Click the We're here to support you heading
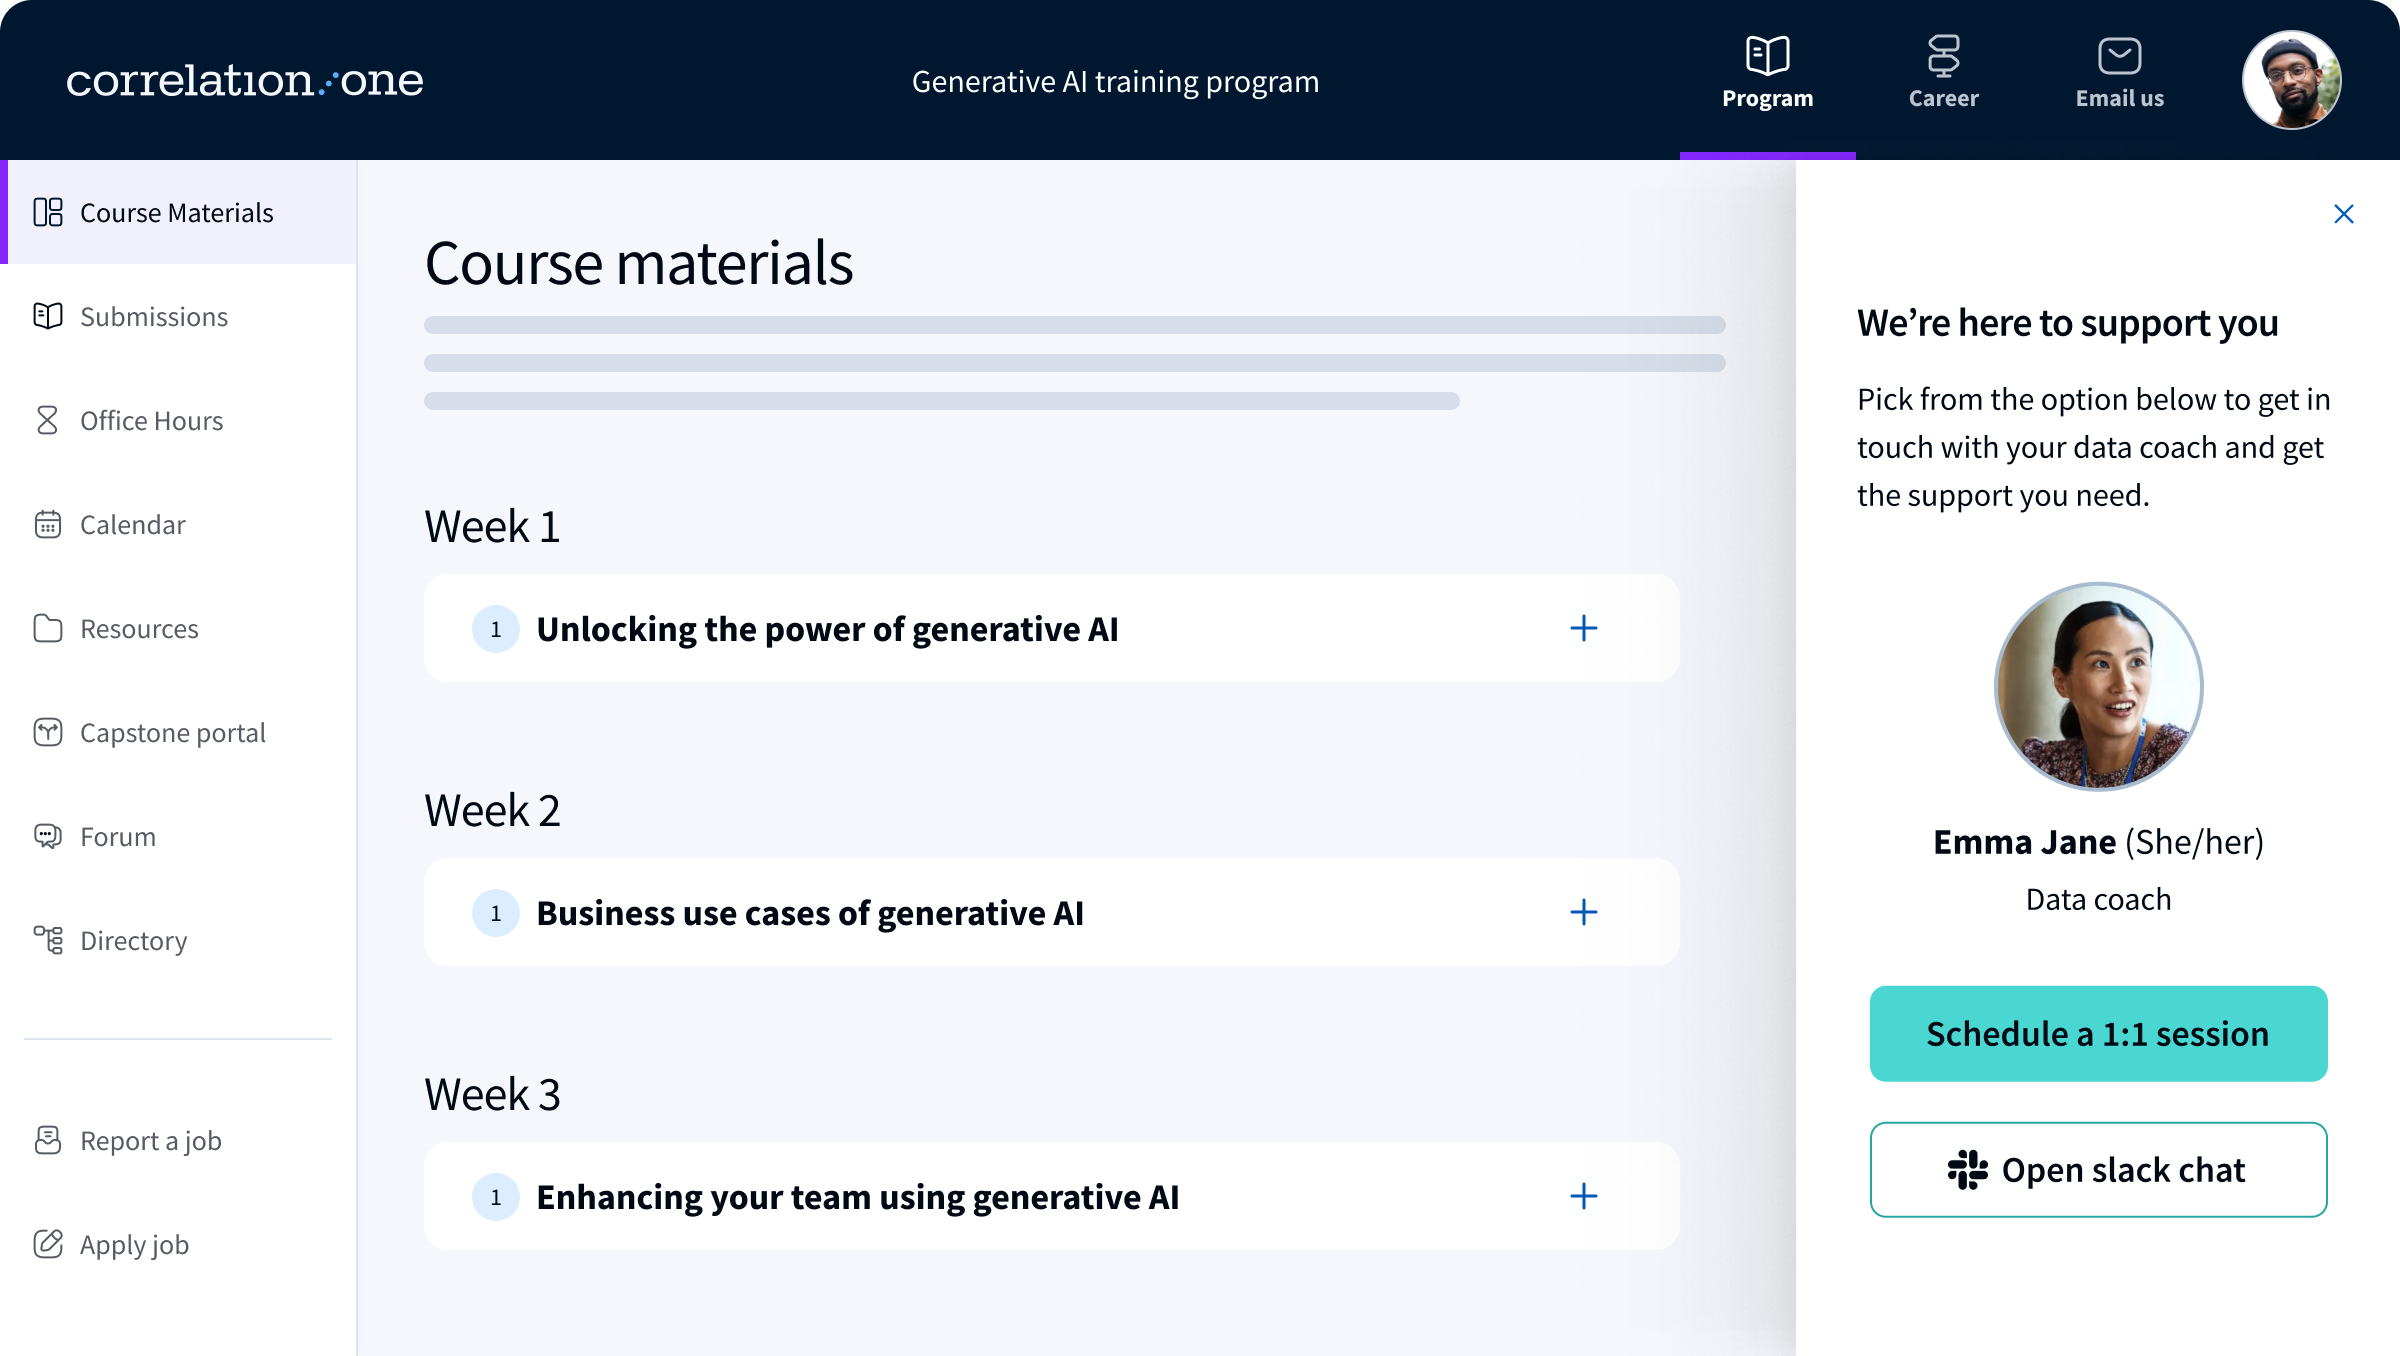 click(x=2068, y=323)
